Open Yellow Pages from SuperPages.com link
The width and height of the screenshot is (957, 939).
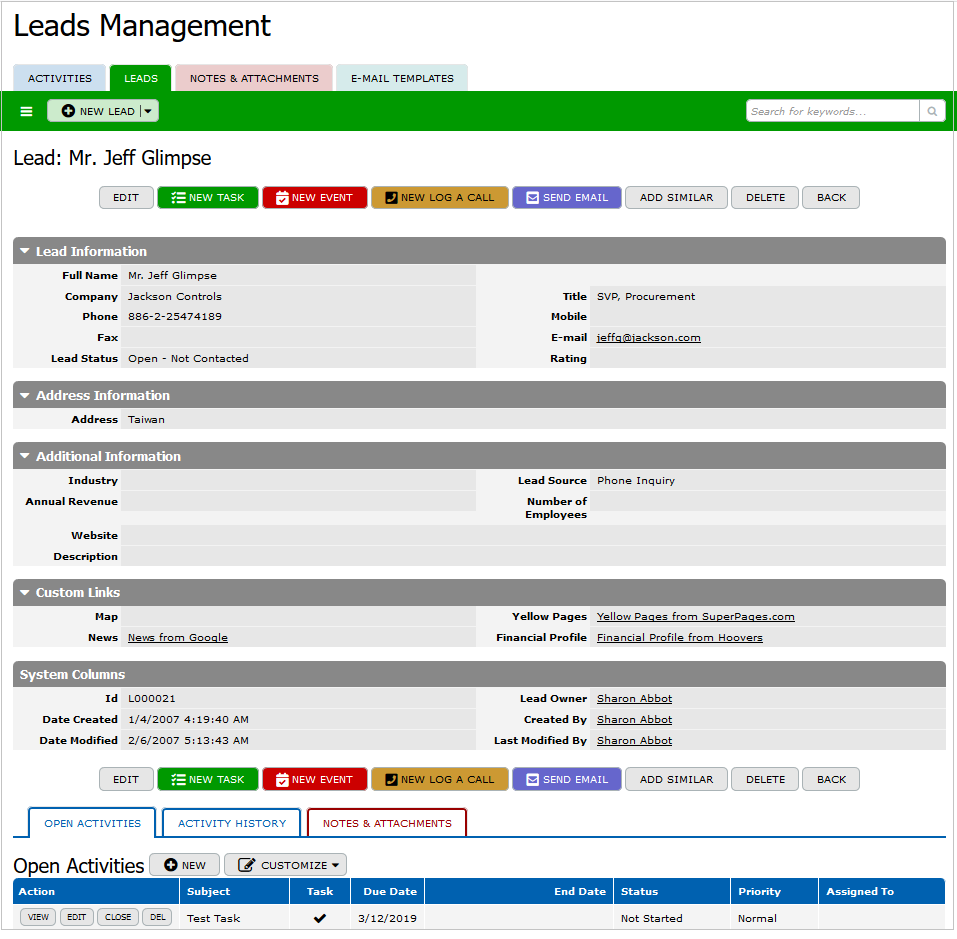point(696,617)
